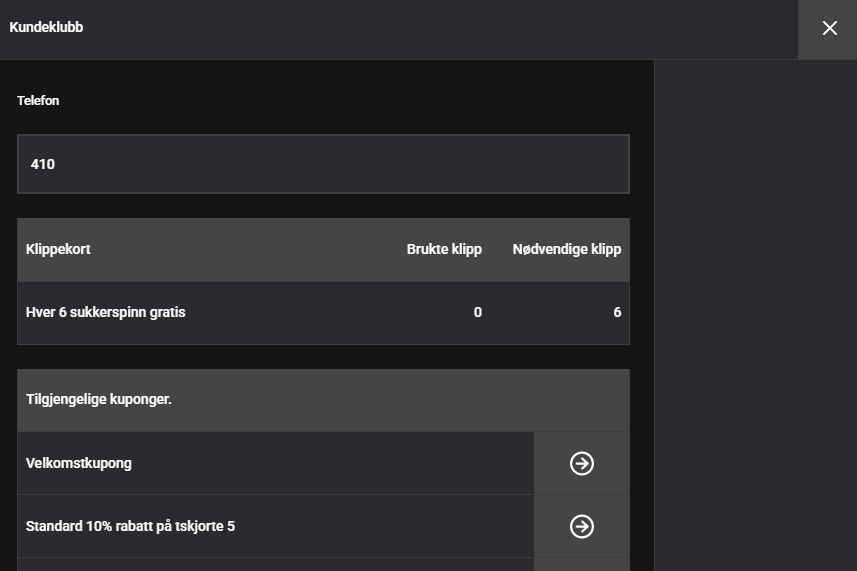Click the partially visible arrow button below Standard coupon
Screen dimensions: 857x571
tap(582, 564)
